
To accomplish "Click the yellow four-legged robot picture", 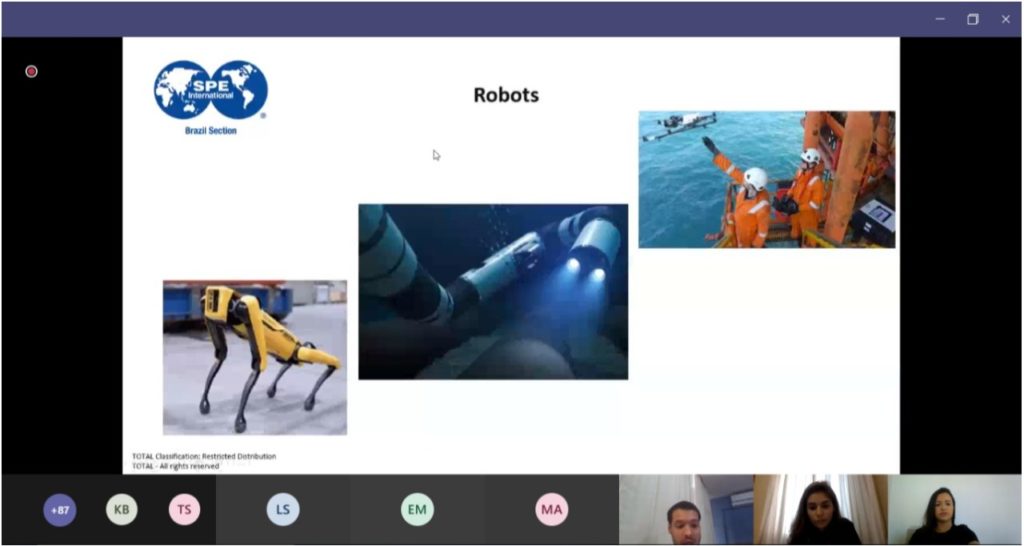I will click(255, 357).
